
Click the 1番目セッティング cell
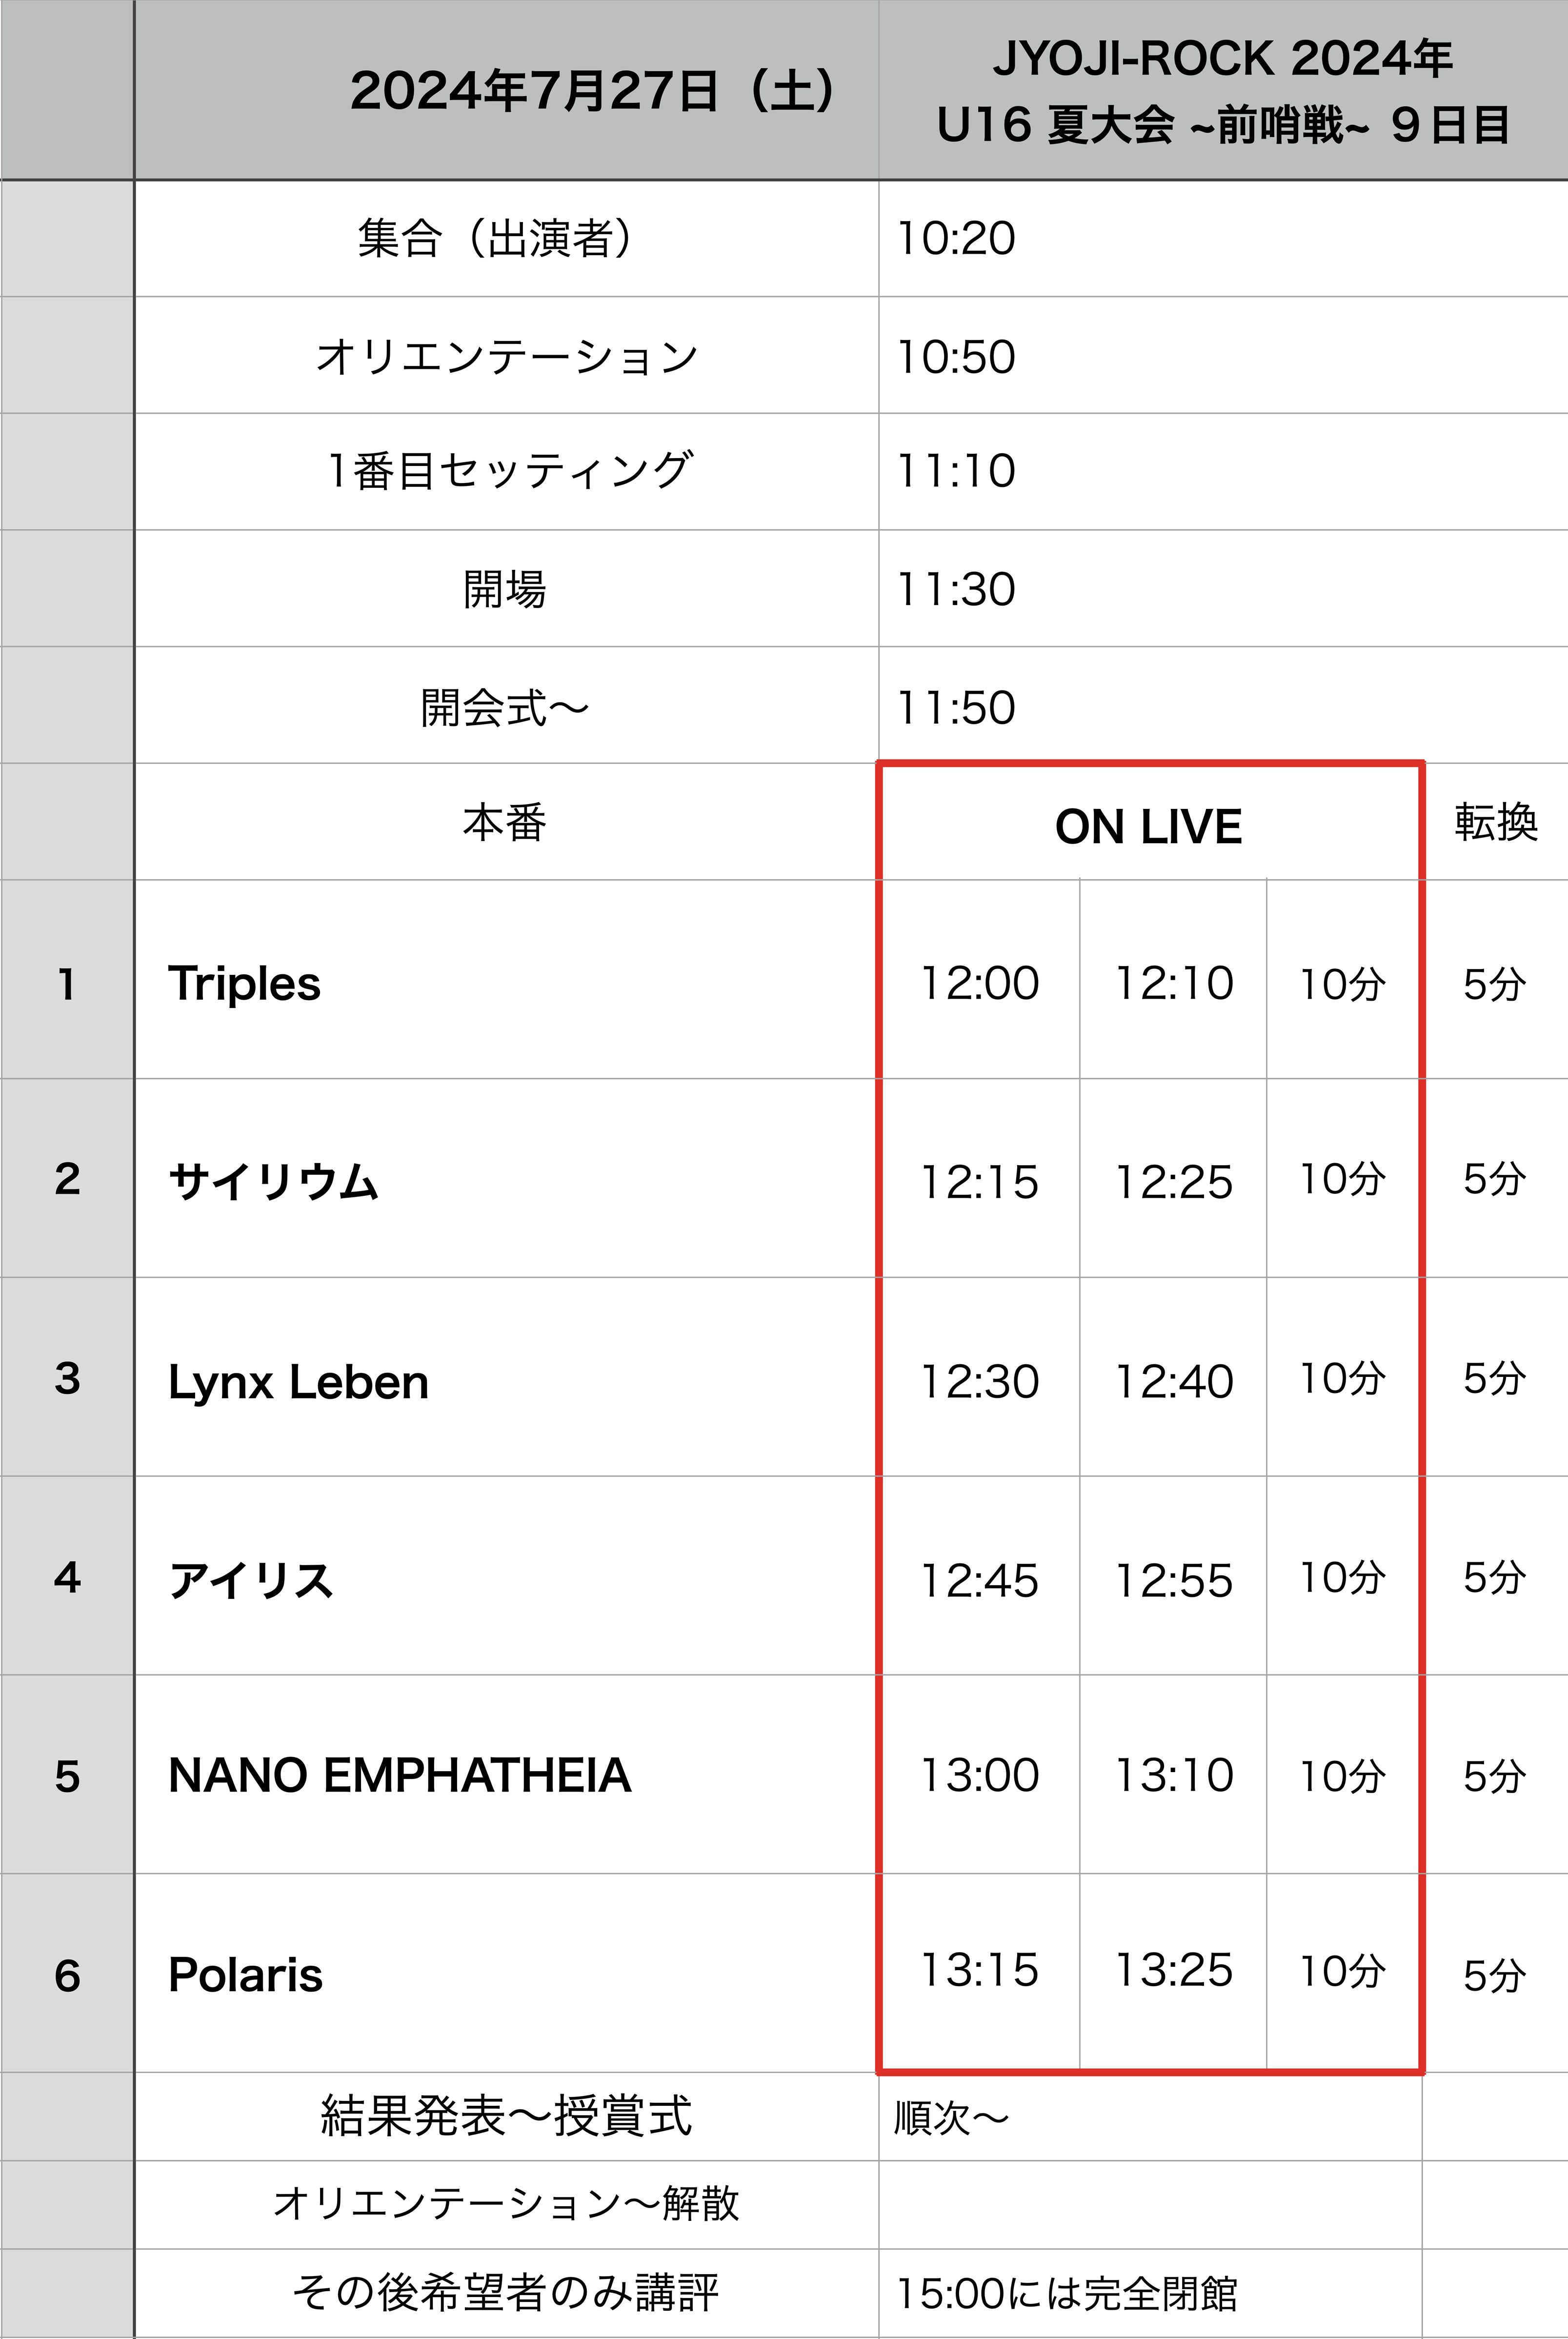(x=506, y=471)
